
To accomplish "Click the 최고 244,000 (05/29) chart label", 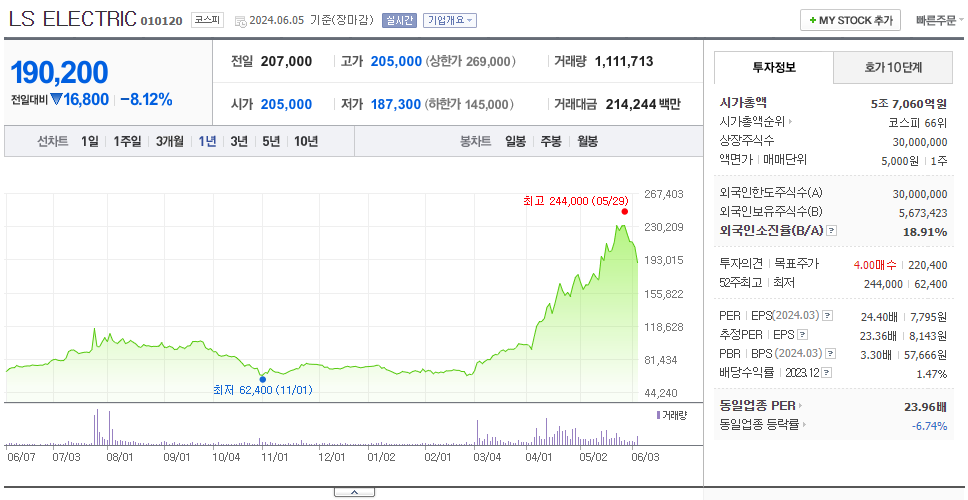I will (575, 201).
